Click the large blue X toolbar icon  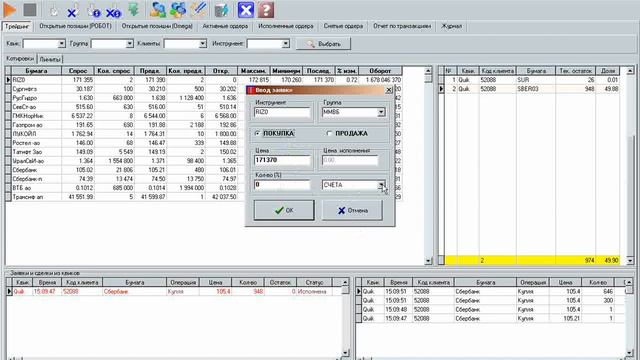coord(246,10)
